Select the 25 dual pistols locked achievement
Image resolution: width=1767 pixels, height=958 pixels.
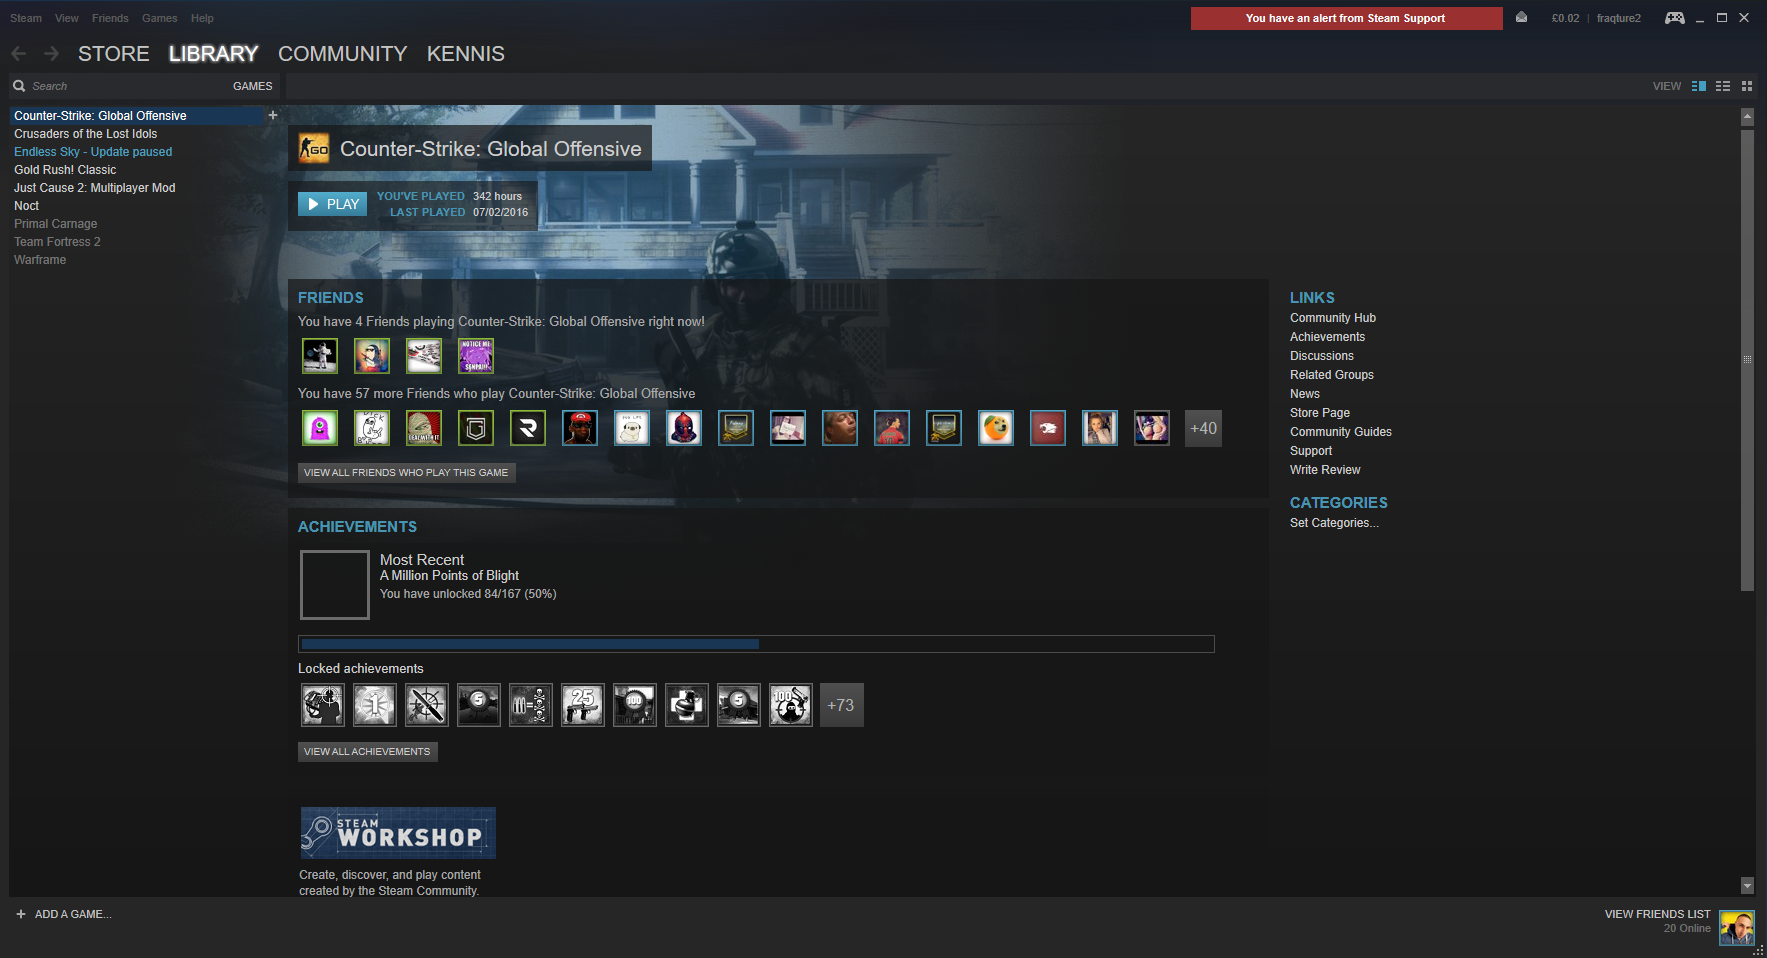tap(583, 705)
